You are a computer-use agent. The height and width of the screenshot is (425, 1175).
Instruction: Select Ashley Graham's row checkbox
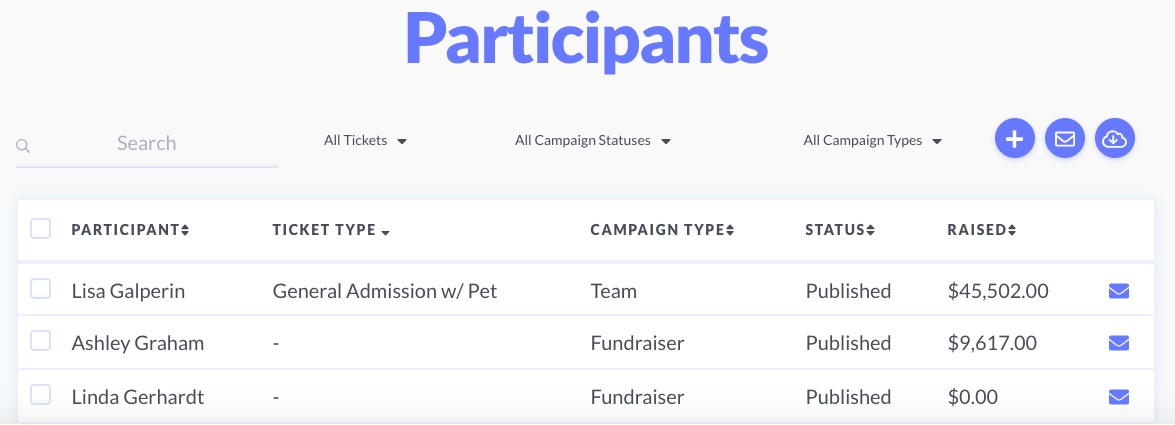40,341
